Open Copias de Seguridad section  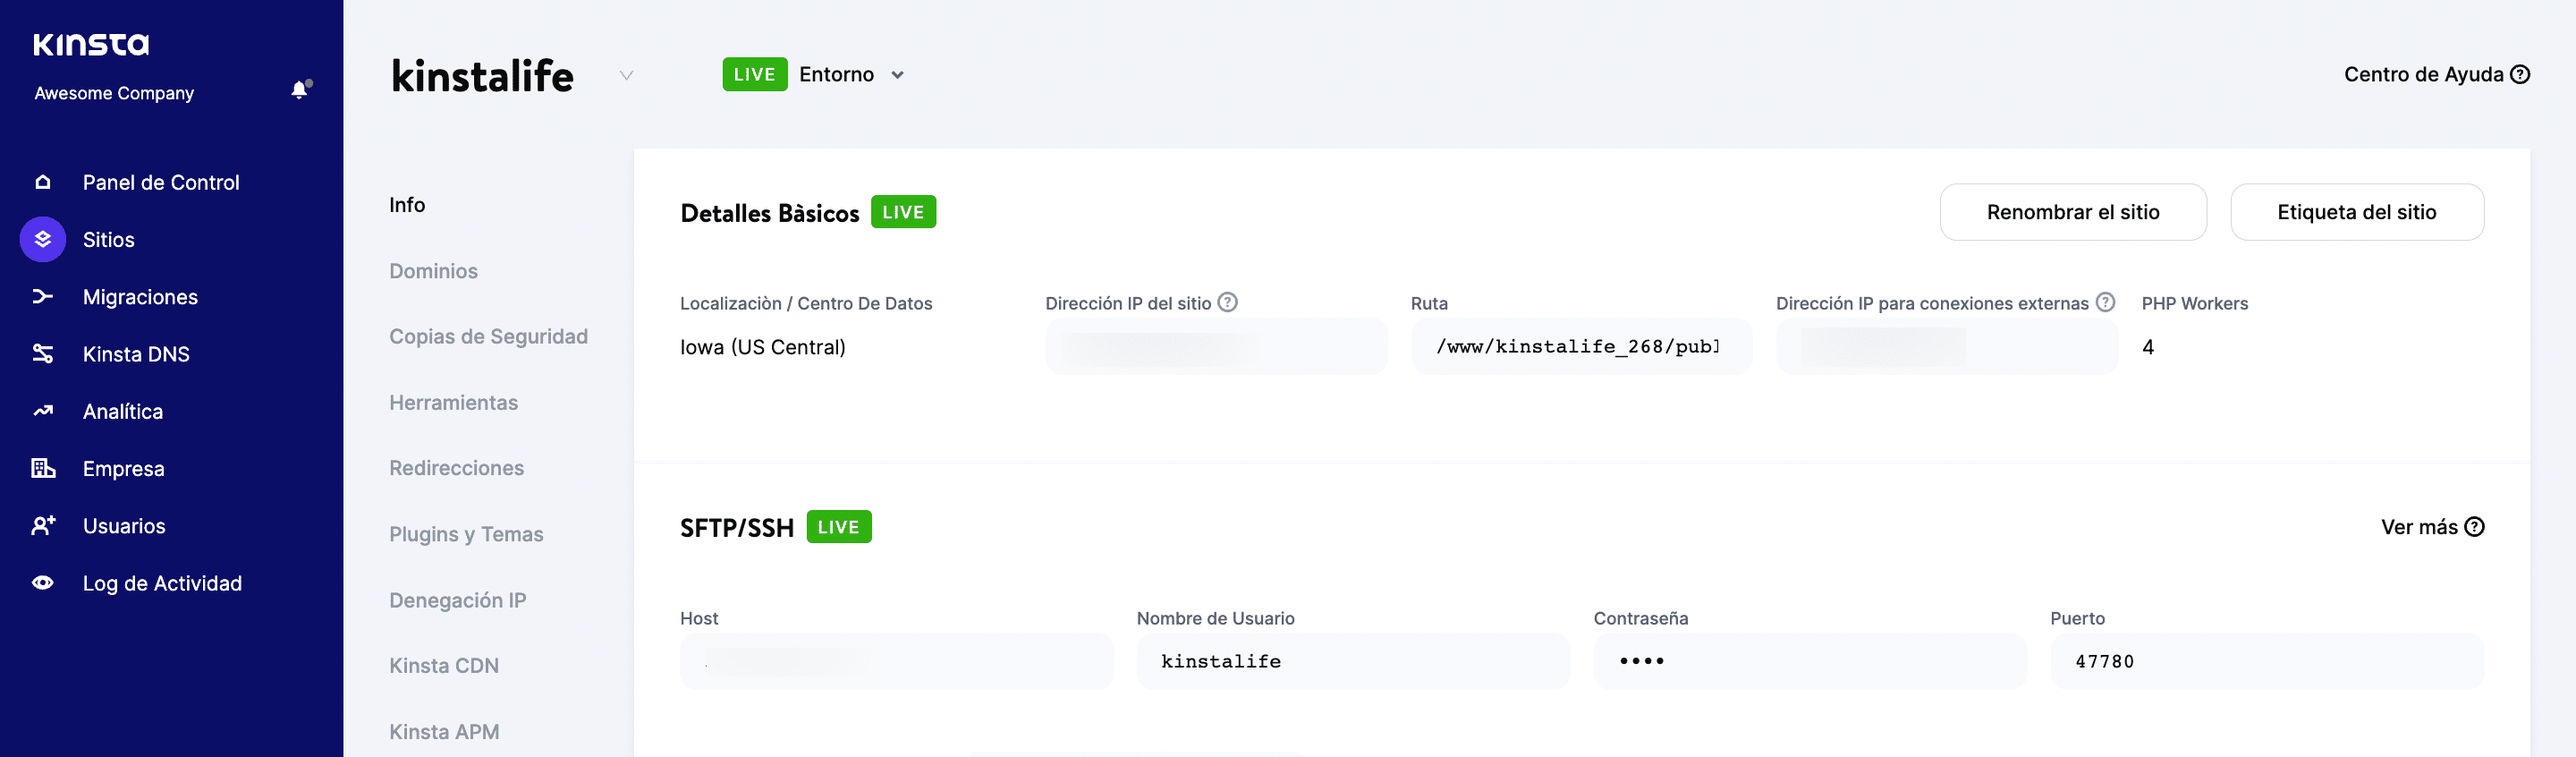click(488, 337)
